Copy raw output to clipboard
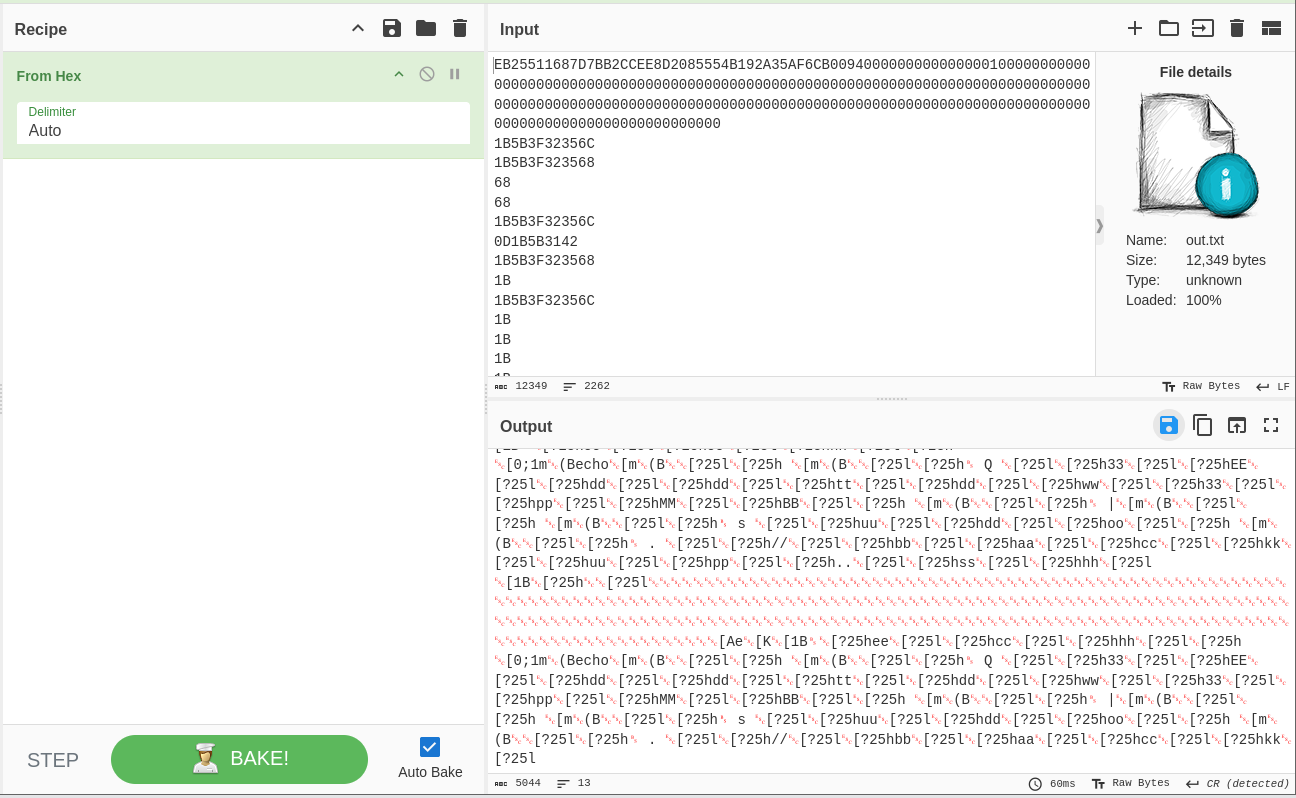Screen dimensions: 1296x798 pyautogui.click(x=1203, y=425)
